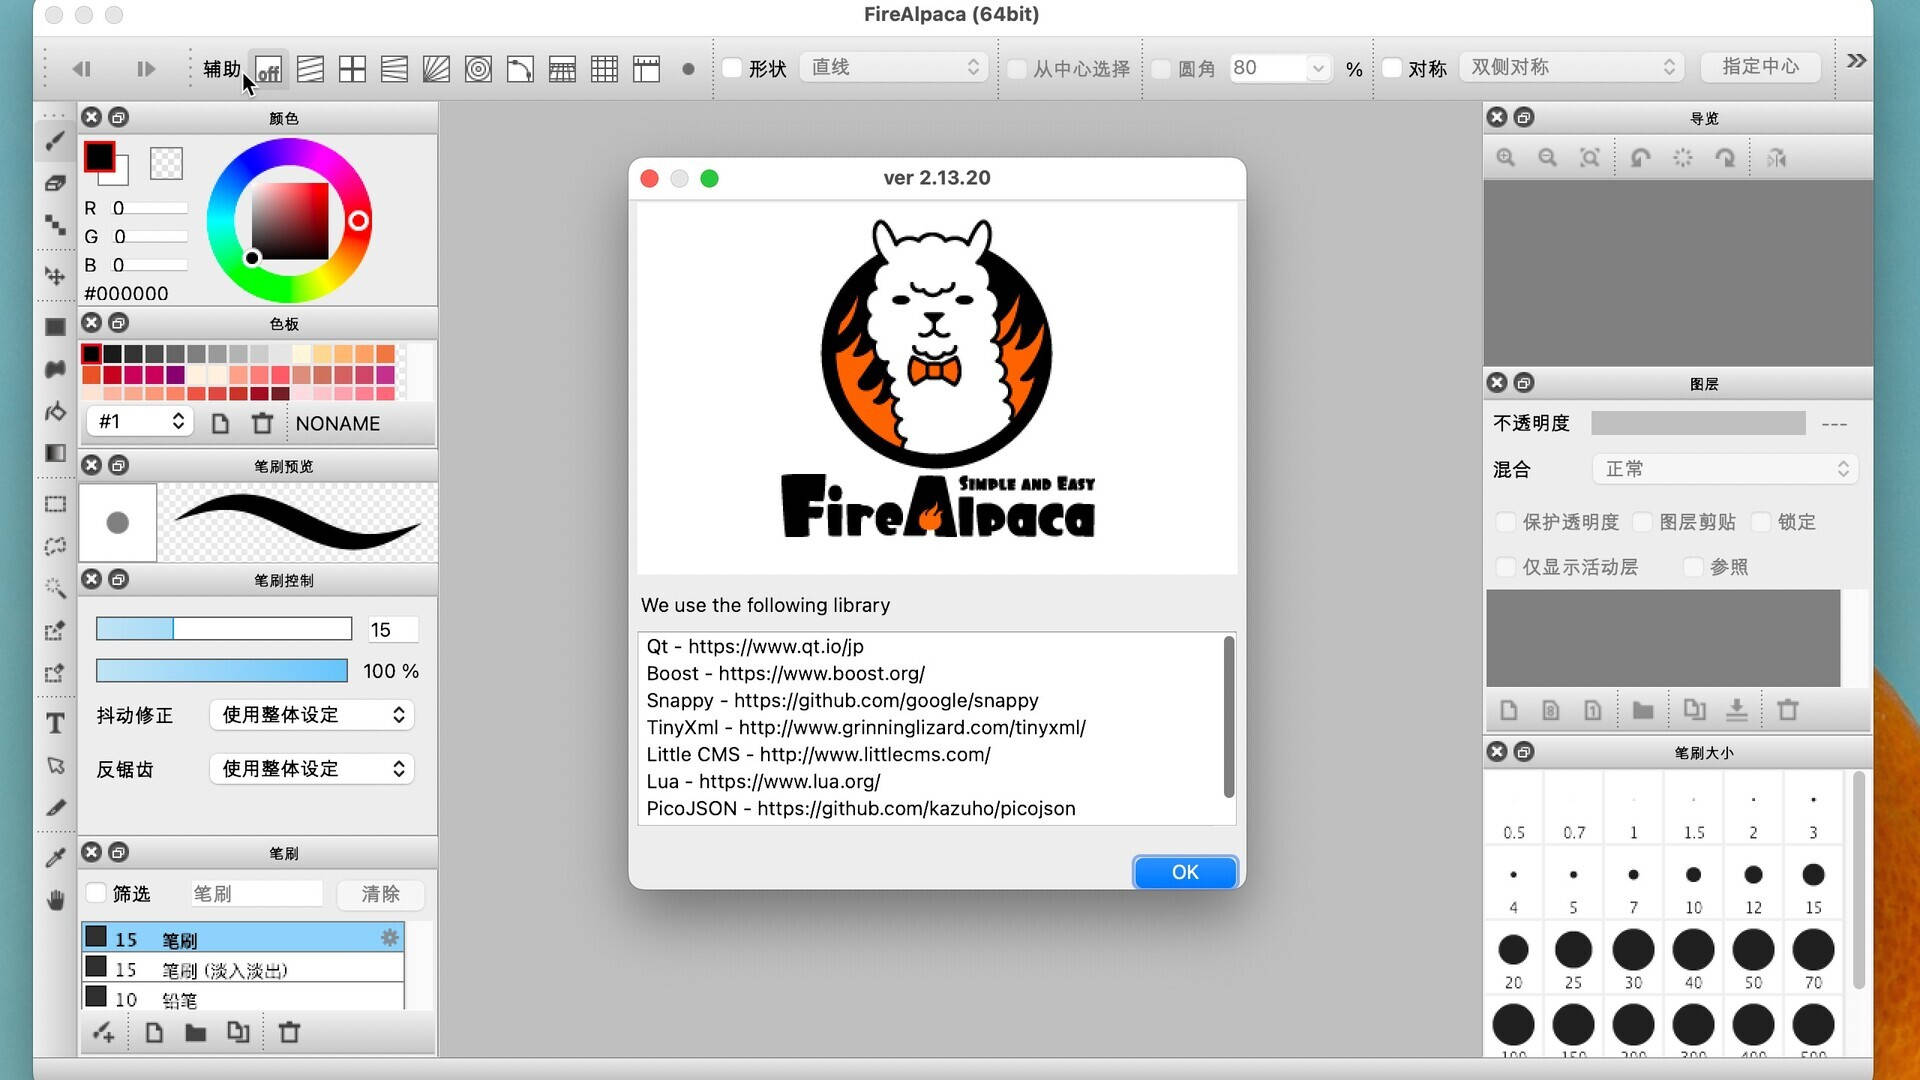Delete selected brush with trash icon
The height and width of the screenshot is (1080, 1920).
point(289,1032)
